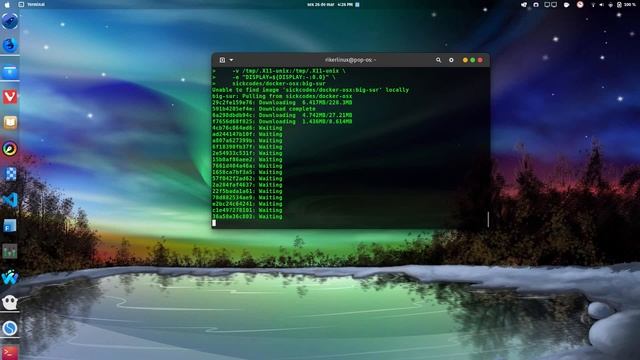Open the blue circular S app in dock
The height and width of the screenshot is (360, 640).
point(10,328)
